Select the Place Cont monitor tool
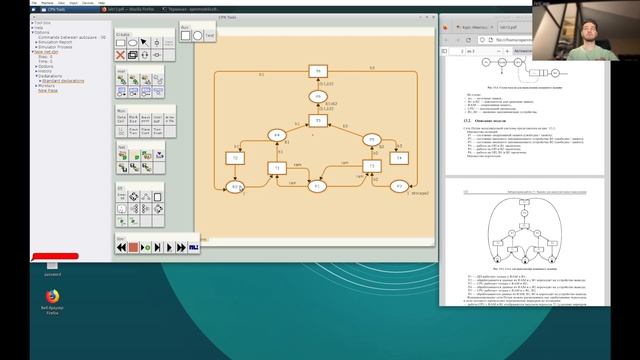Screen dimensions: 640x360 pyautogui.click(x=145, y=131)
